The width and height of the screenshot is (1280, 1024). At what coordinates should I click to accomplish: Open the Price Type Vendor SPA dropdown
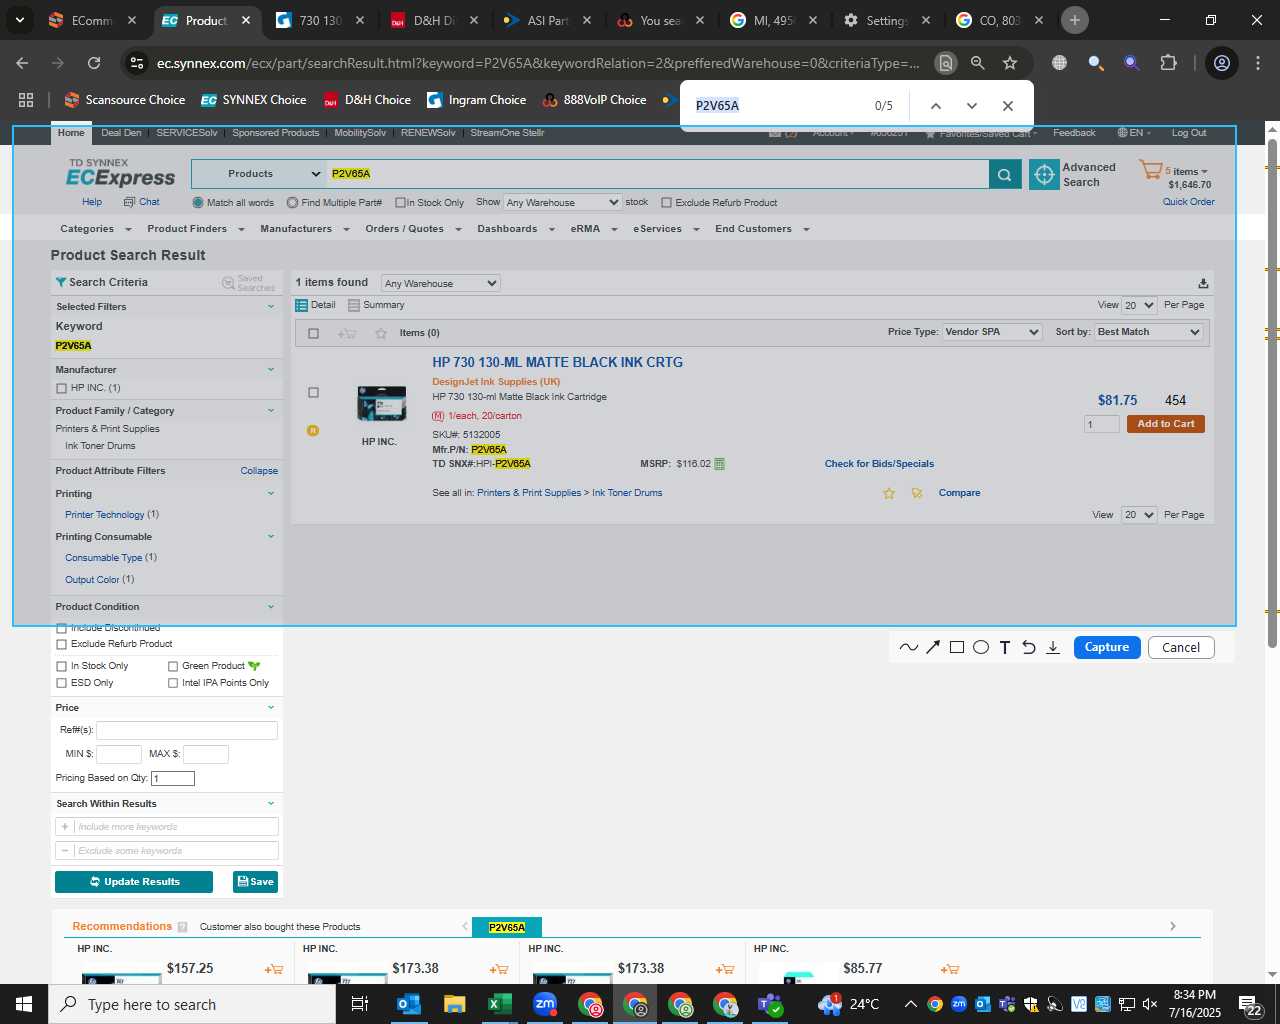tap(992, 332)
